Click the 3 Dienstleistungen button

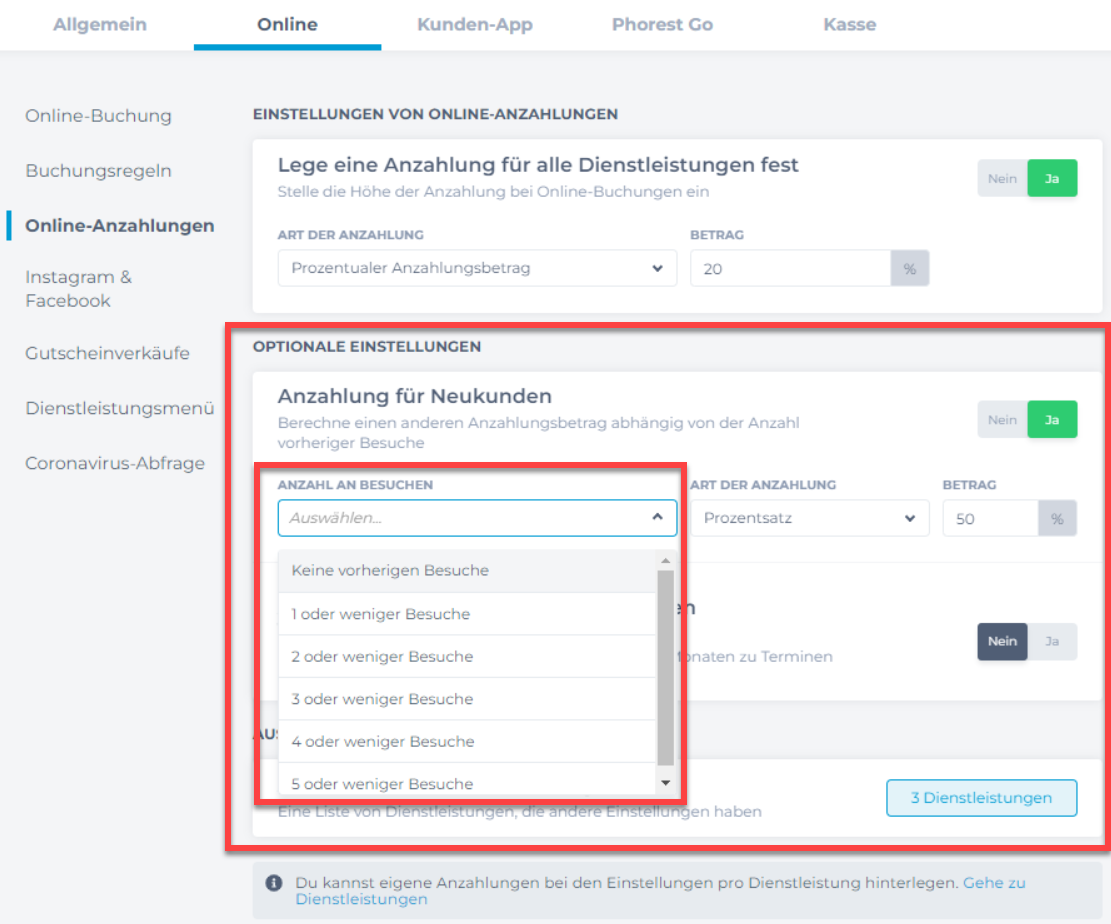[981, 798]
